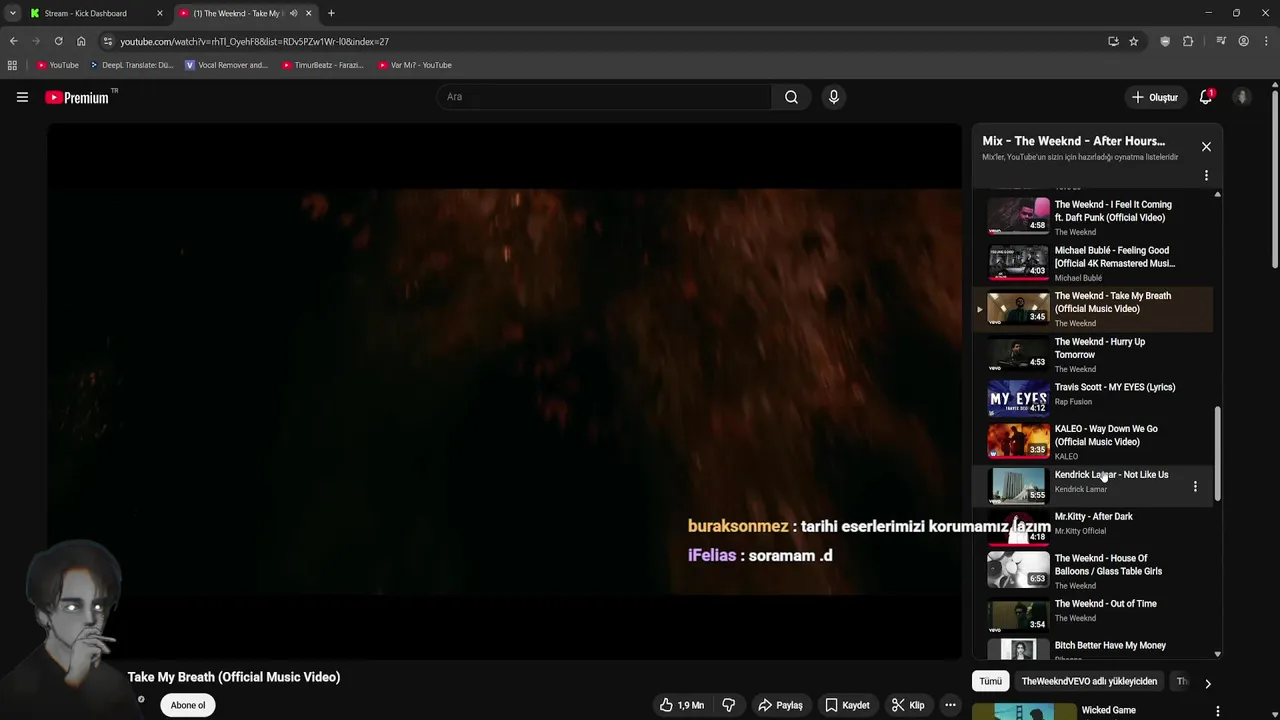This screenshot has height=720, width=1280.
Task: Click the page vertical scrollbar thumb
Action: tap(1275, 180)
